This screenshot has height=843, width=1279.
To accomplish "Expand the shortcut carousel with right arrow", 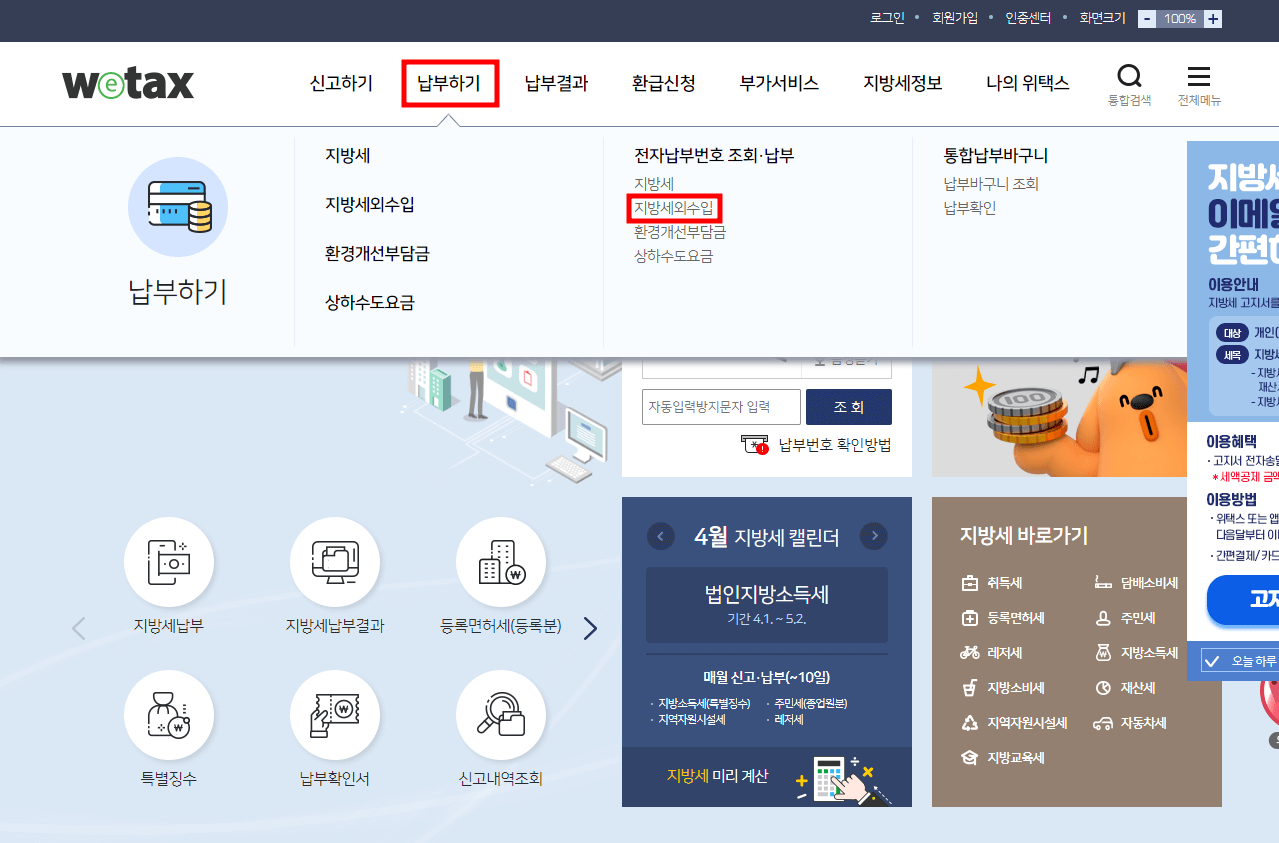I will click(x=590, y=628).
